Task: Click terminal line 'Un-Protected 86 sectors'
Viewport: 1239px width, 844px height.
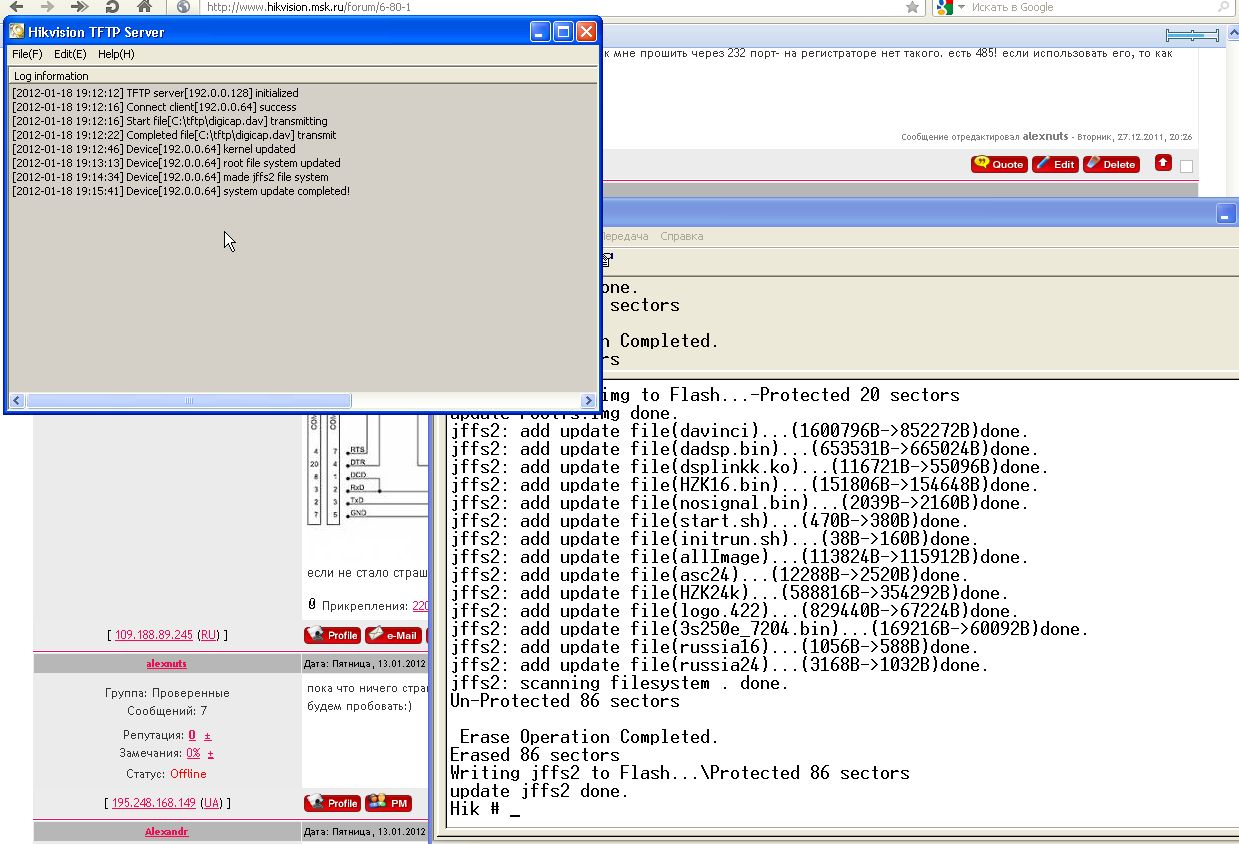Action: (565, 701)
